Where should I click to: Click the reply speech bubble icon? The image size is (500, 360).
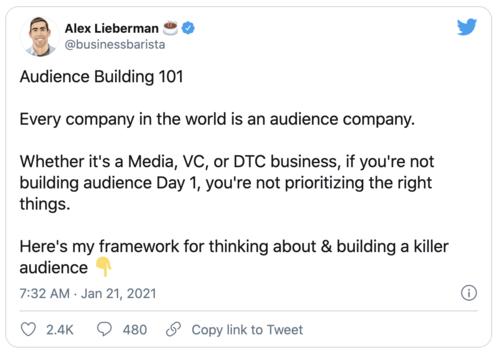104,329
